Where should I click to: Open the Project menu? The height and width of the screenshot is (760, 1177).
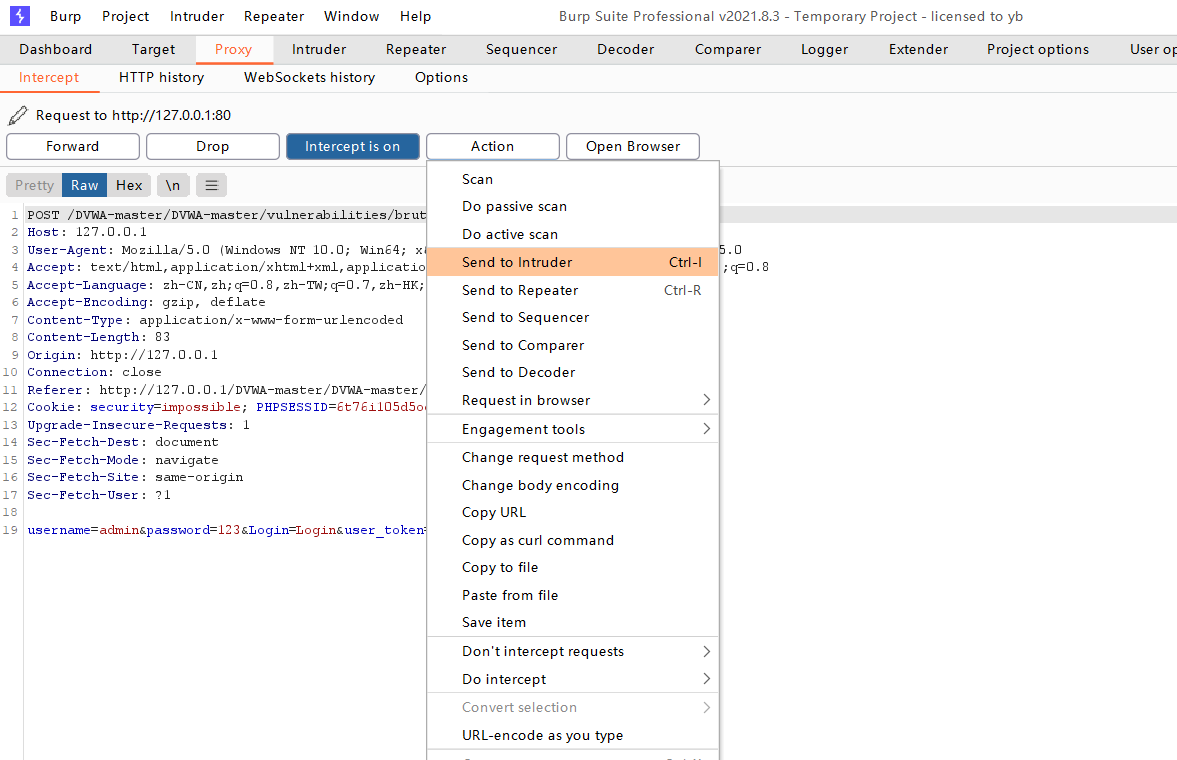click(125, 17)
